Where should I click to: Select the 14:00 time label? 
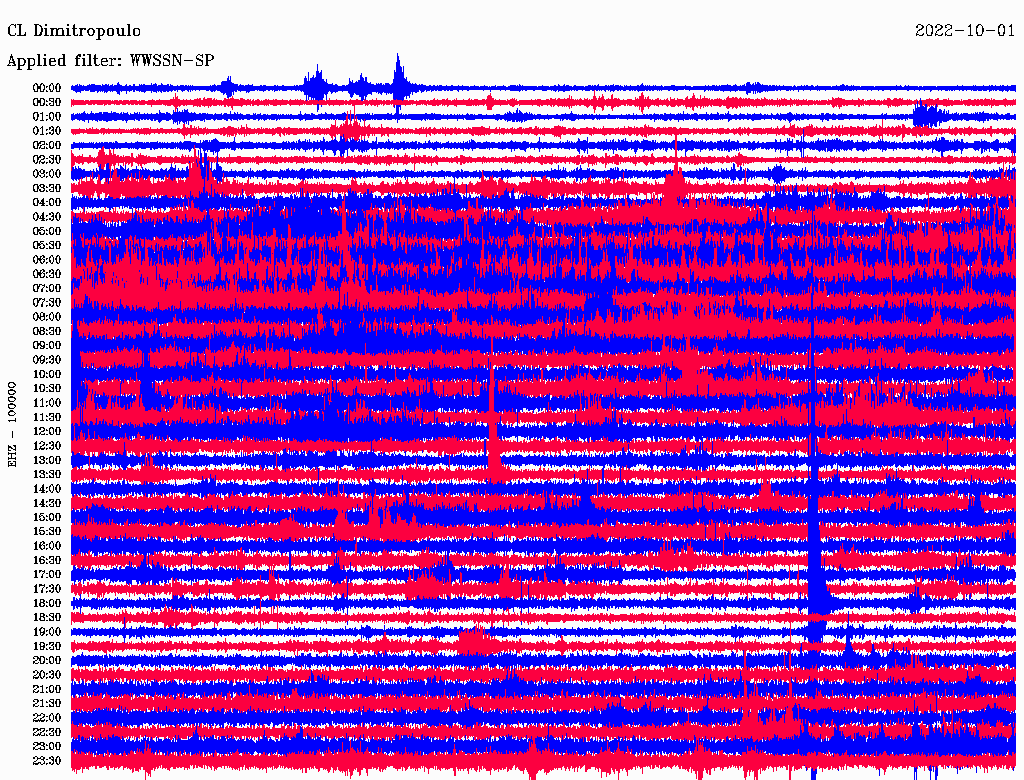click(47, 489)
